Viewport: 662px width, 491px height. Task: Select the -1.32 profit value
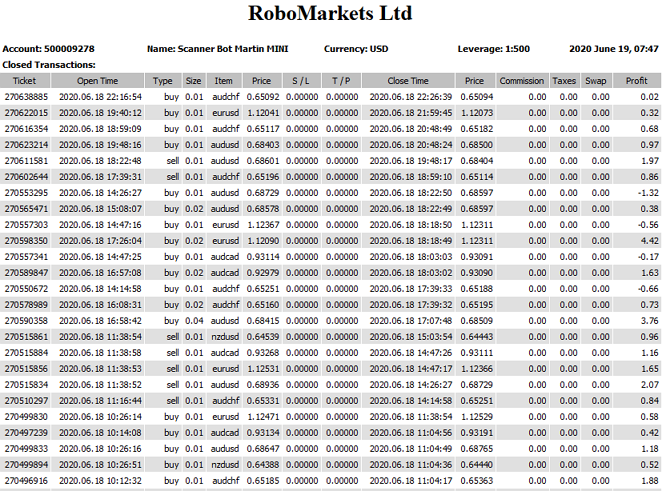click(647, 193)
